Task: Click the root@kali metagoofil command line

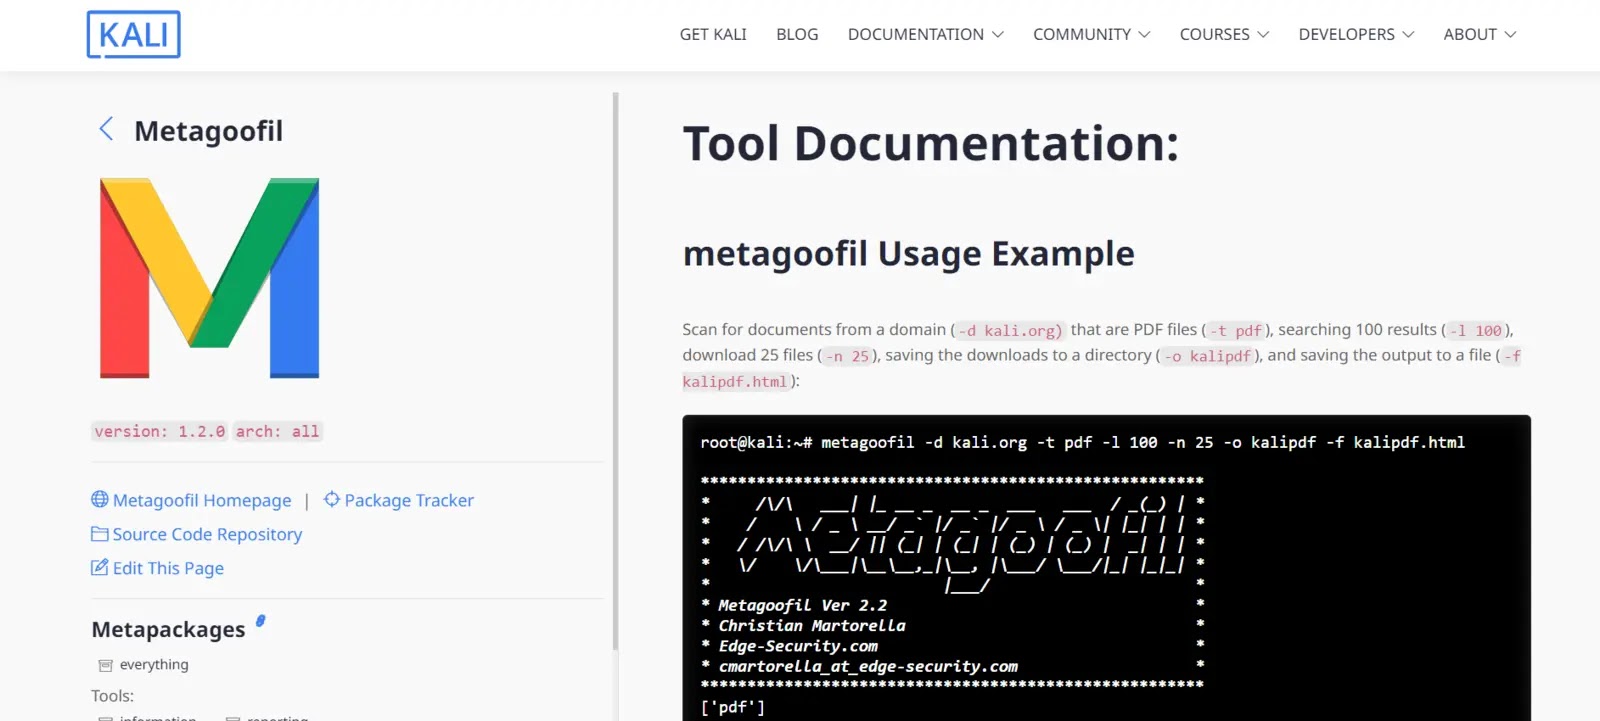Action: click(x=1082, y=442)
